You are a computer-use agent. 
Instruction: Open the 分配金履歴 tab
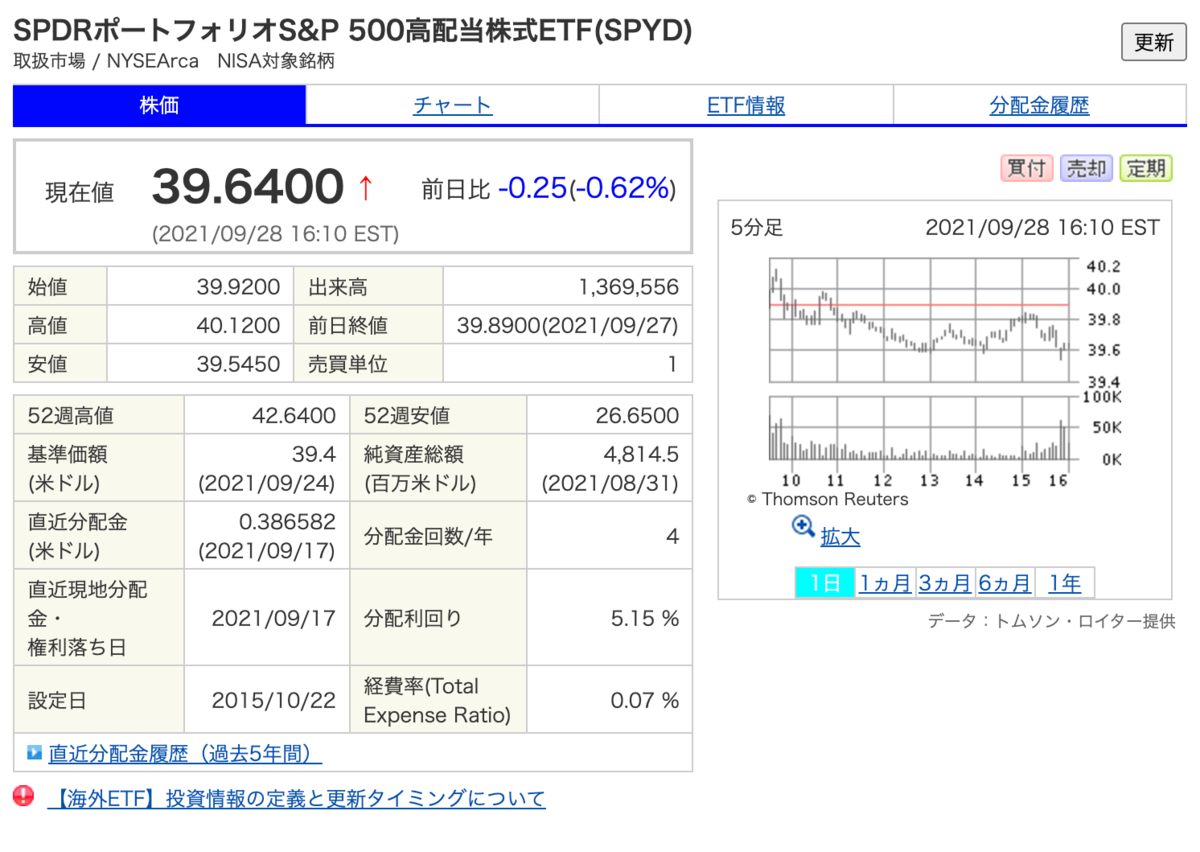point(1039,106)
